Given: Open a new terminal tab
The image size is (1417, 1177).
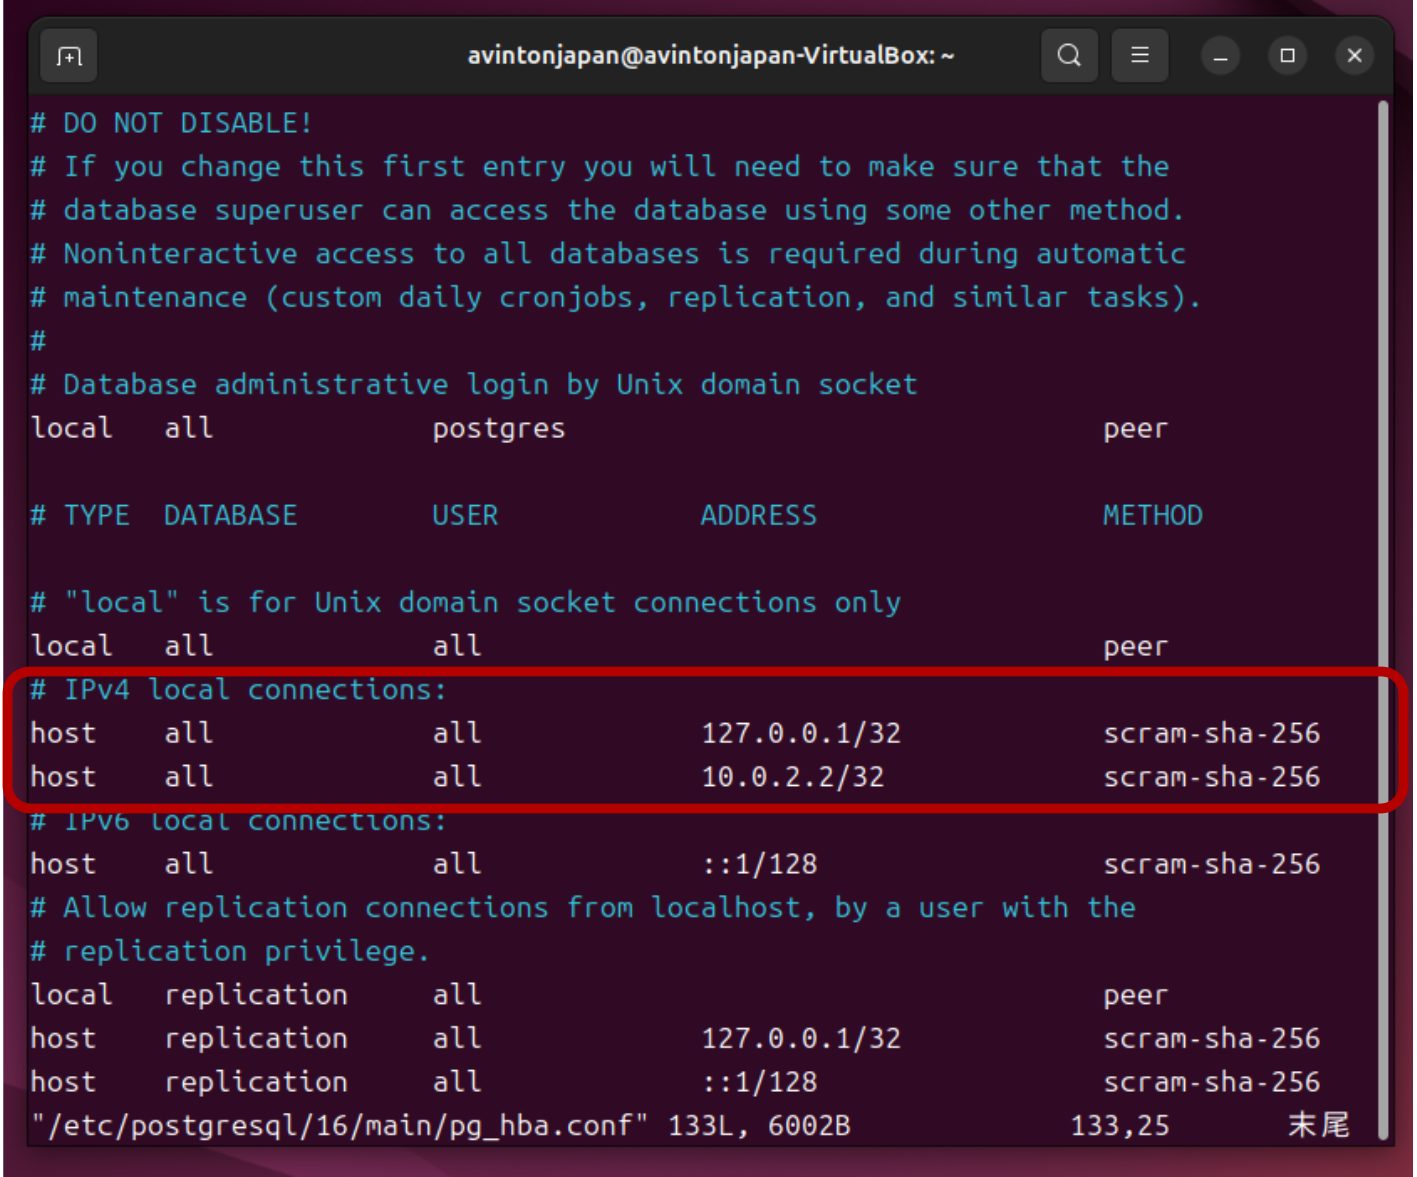Looking at the screenshot, I should tap(69, 56).
